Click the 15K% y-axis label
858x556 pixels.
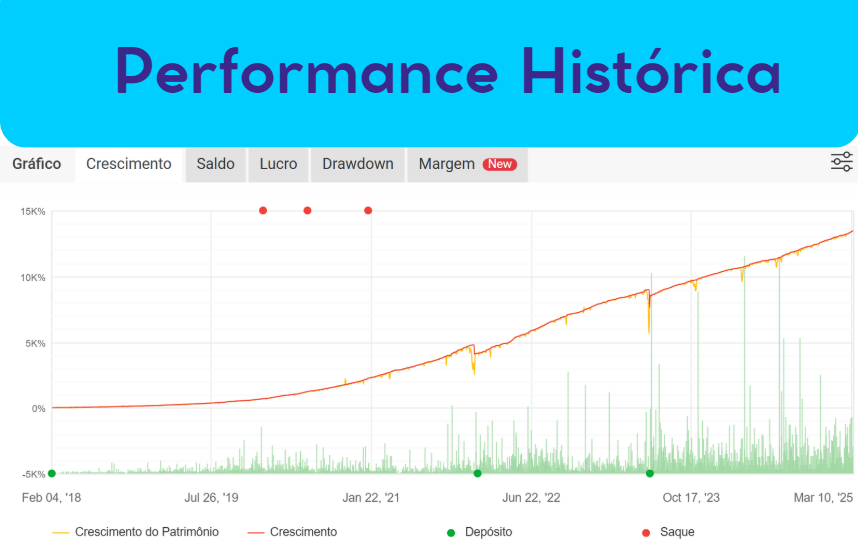(33, 212)
